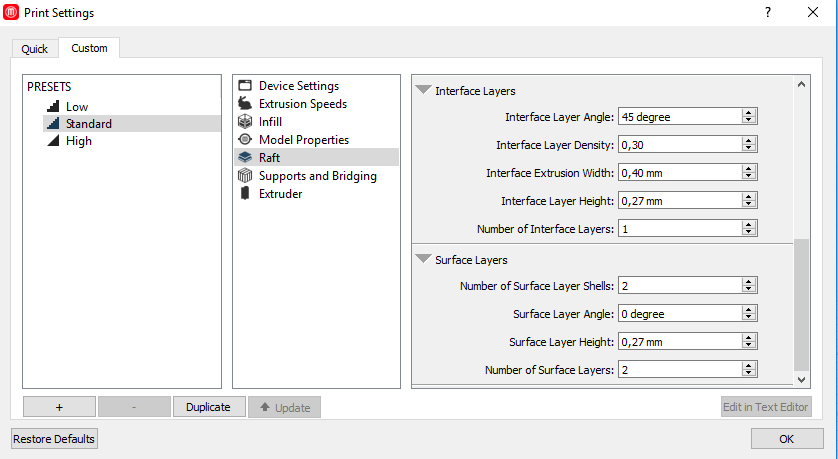Collapse the Interface Layers section
The height and width of the screenshot is (459, 838).
point(423,90)
